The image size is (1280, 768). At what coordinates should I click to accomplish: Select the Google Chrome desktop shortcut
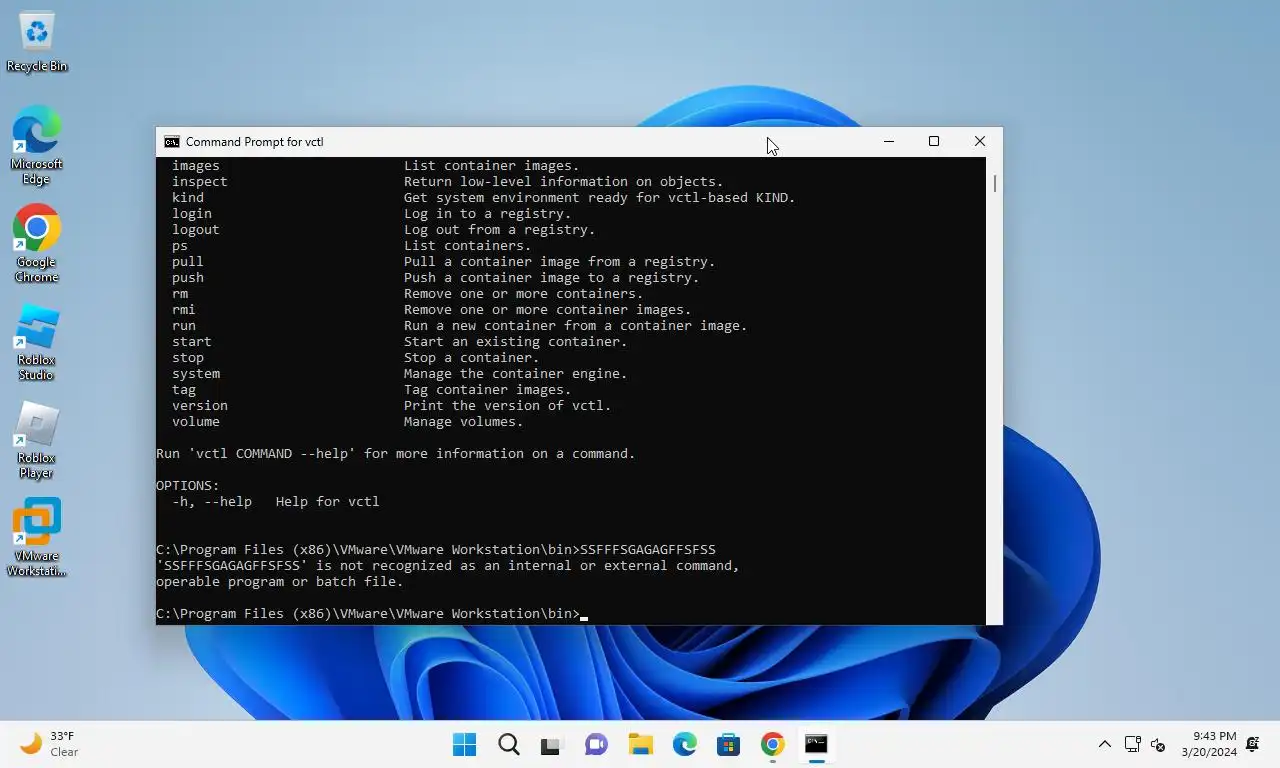36,244
